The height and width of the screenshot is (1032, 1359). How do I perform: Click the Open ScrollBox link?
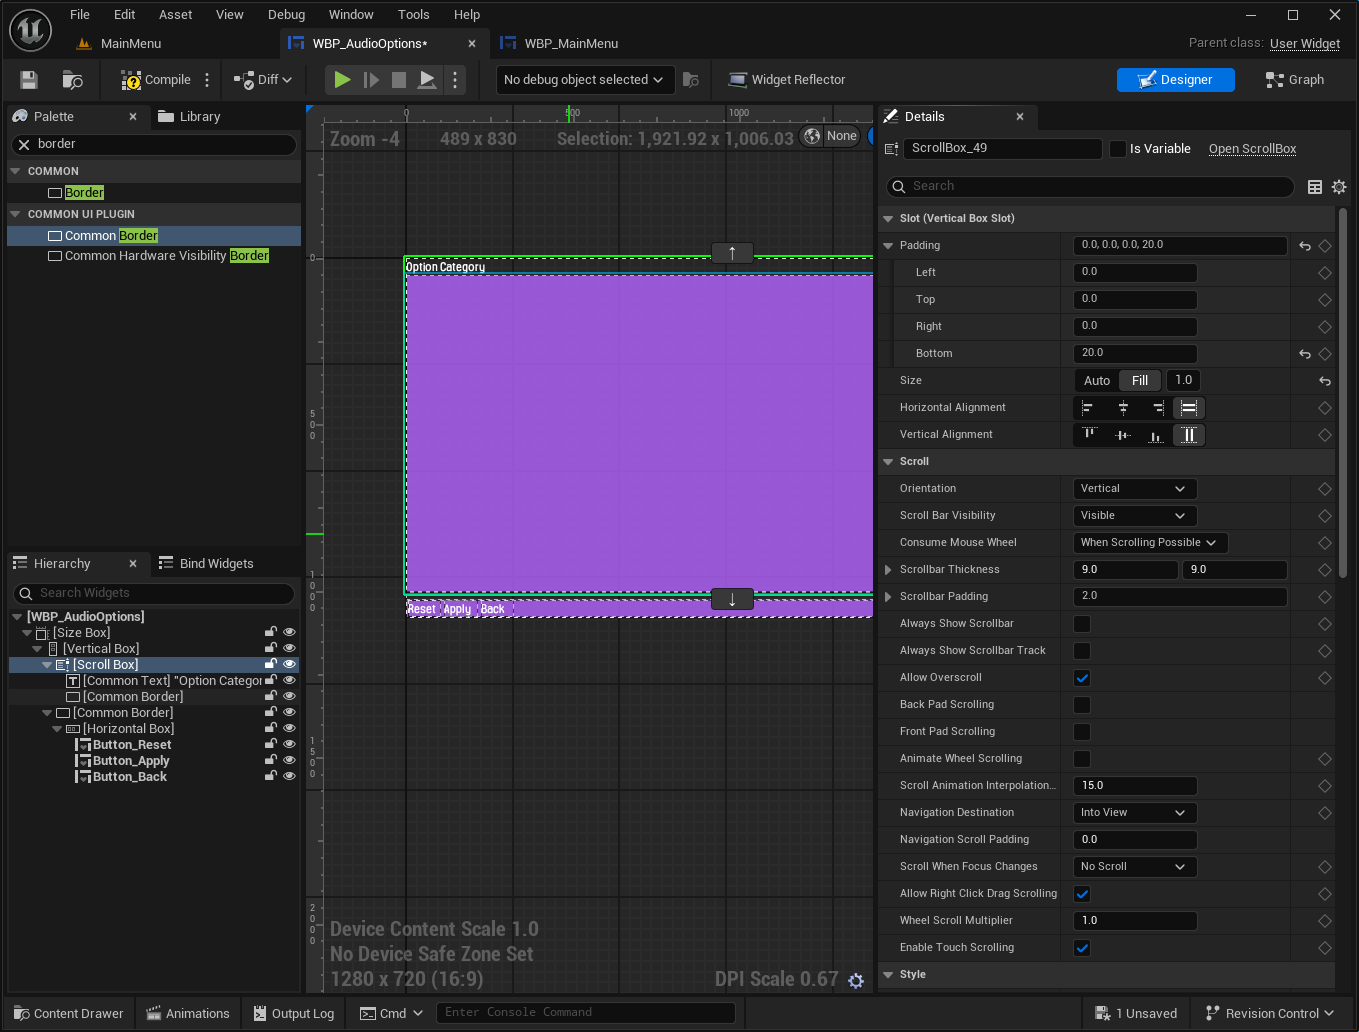[x=1252, y=149]
